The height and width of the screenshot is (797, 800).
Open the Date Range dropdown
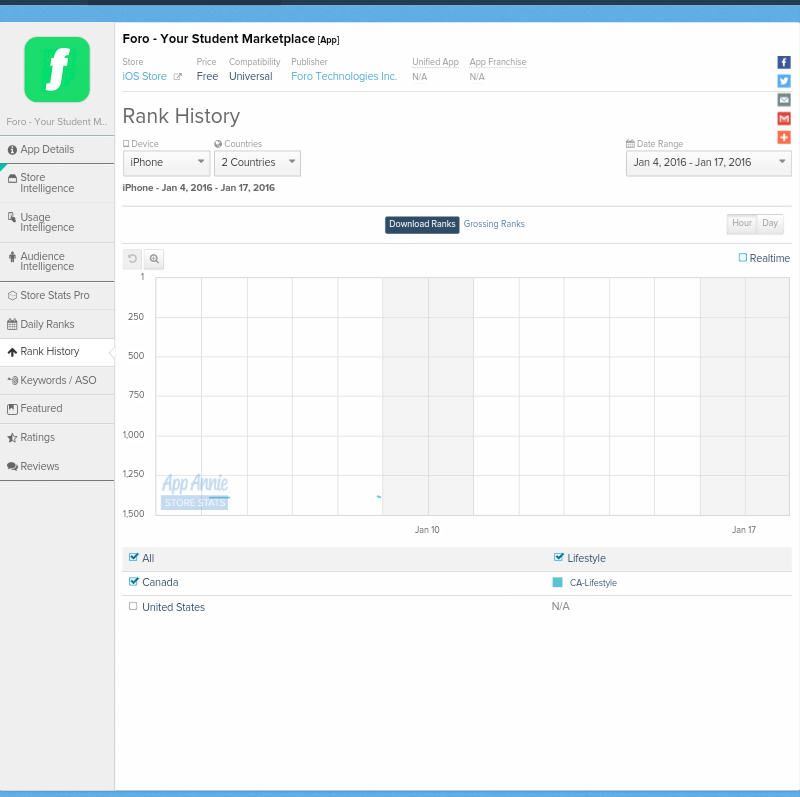pyautogui.click(x=708, y=163)
